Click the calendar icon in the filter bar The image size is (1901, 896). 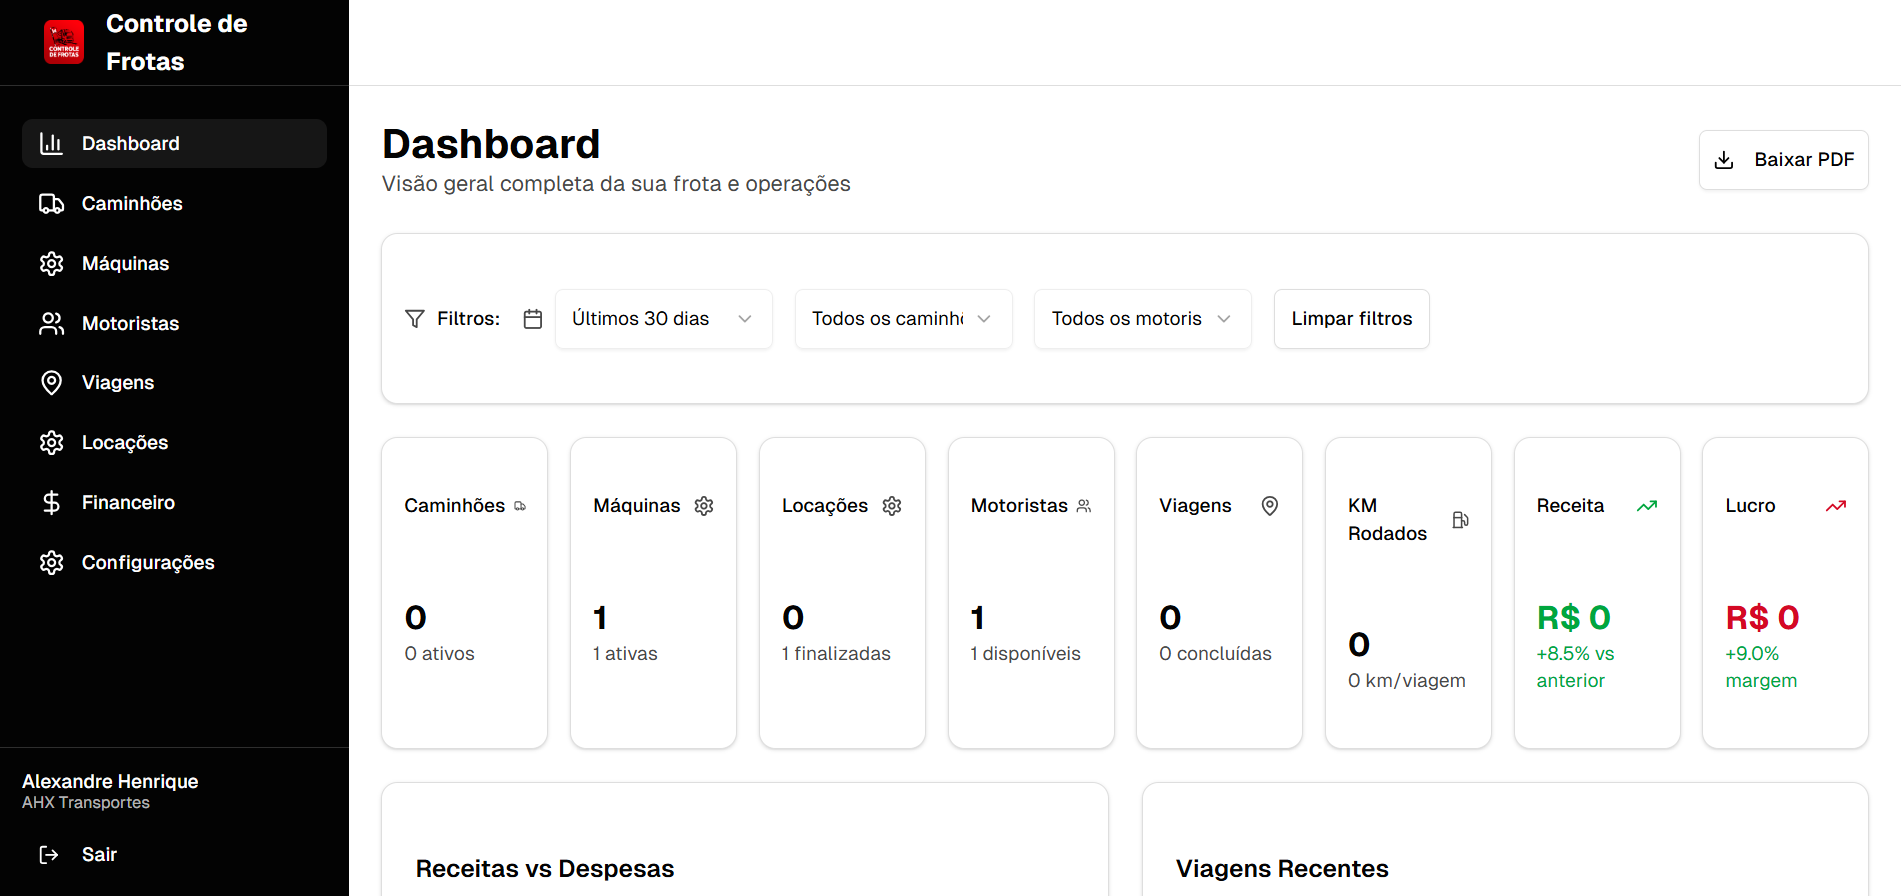533,319
